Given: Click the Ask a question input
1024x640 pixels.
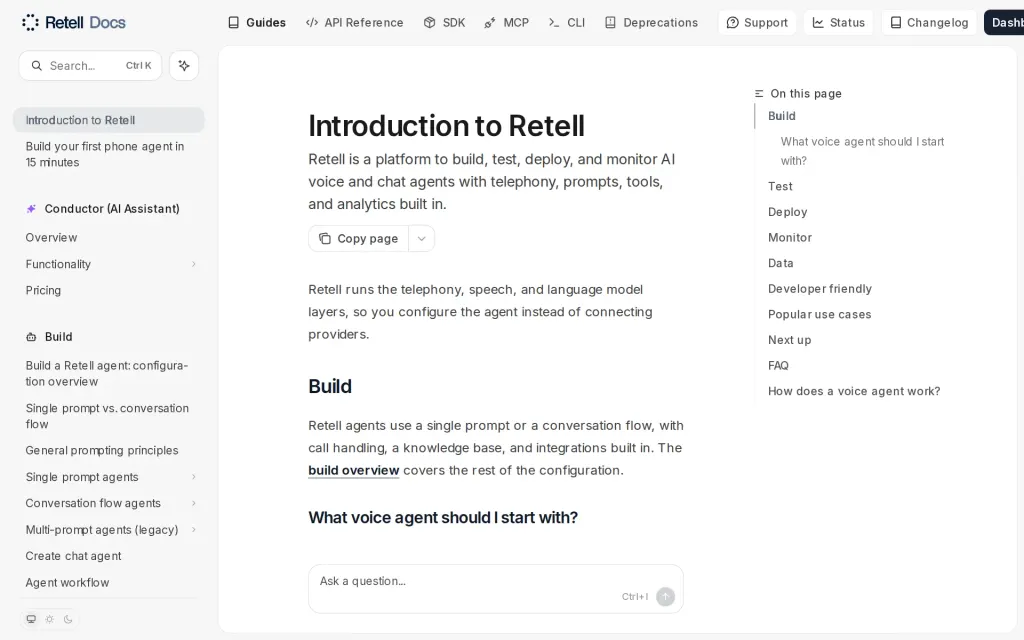Looking at the screenshot, I should (x=496, y=588).
